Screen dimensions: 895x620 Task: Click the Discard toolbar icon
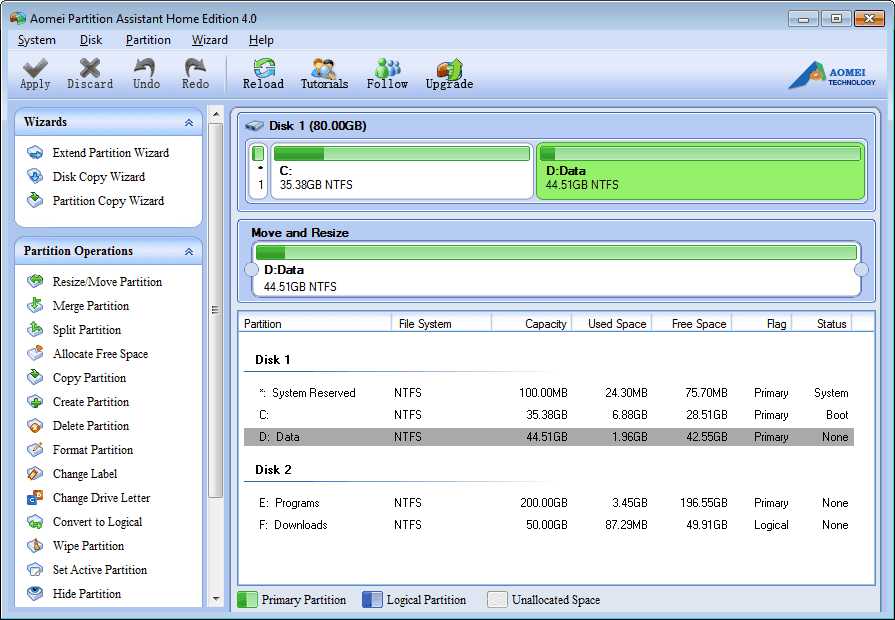90,68
